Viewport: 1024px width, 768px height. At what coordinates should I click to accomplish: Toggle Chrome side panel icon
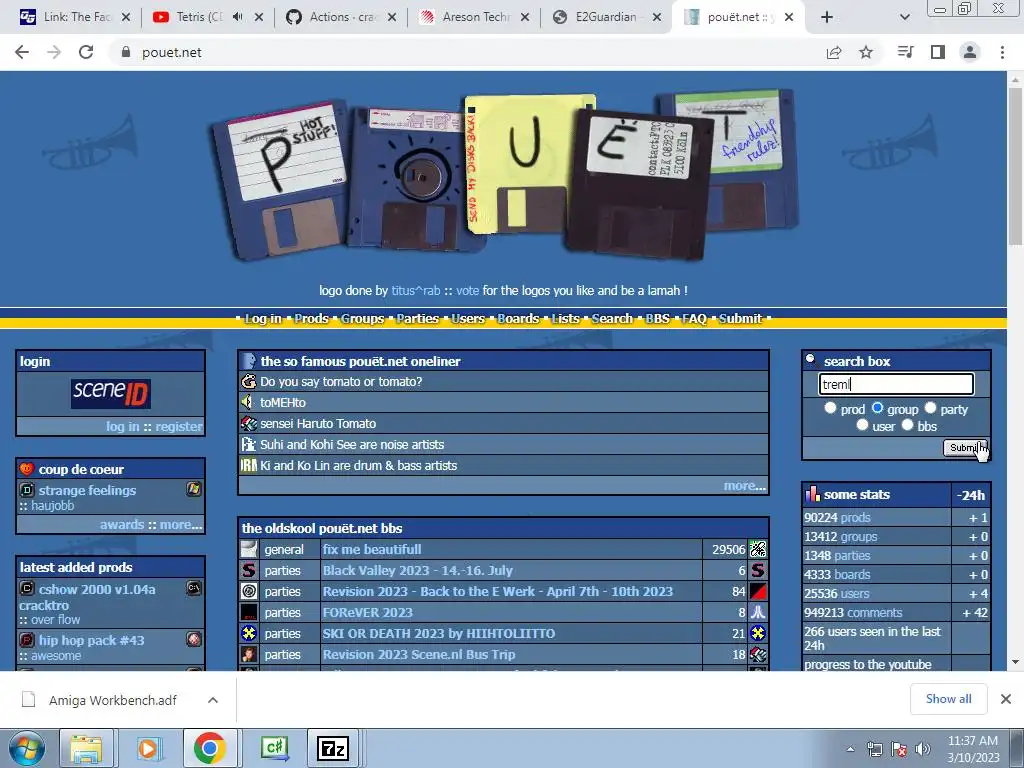tap(938, 52)
